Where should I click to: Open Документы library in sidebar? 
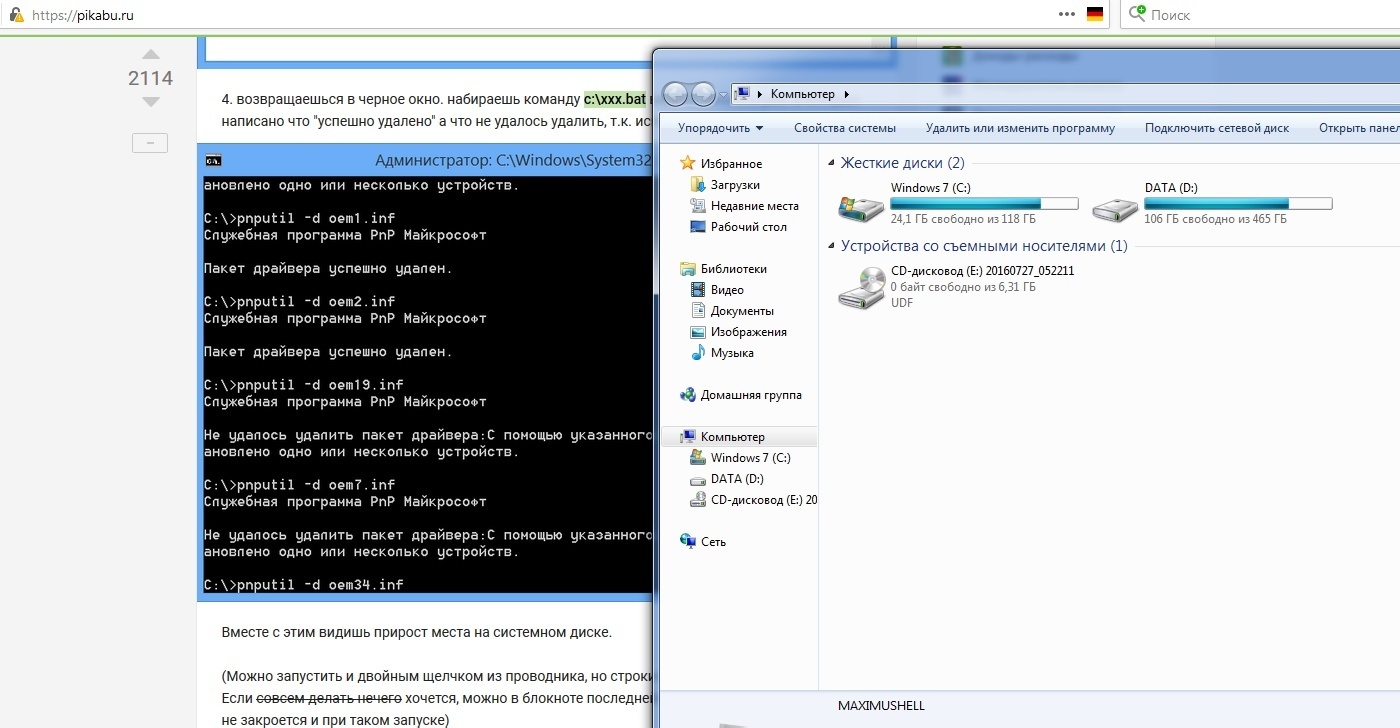click(742, 311)
